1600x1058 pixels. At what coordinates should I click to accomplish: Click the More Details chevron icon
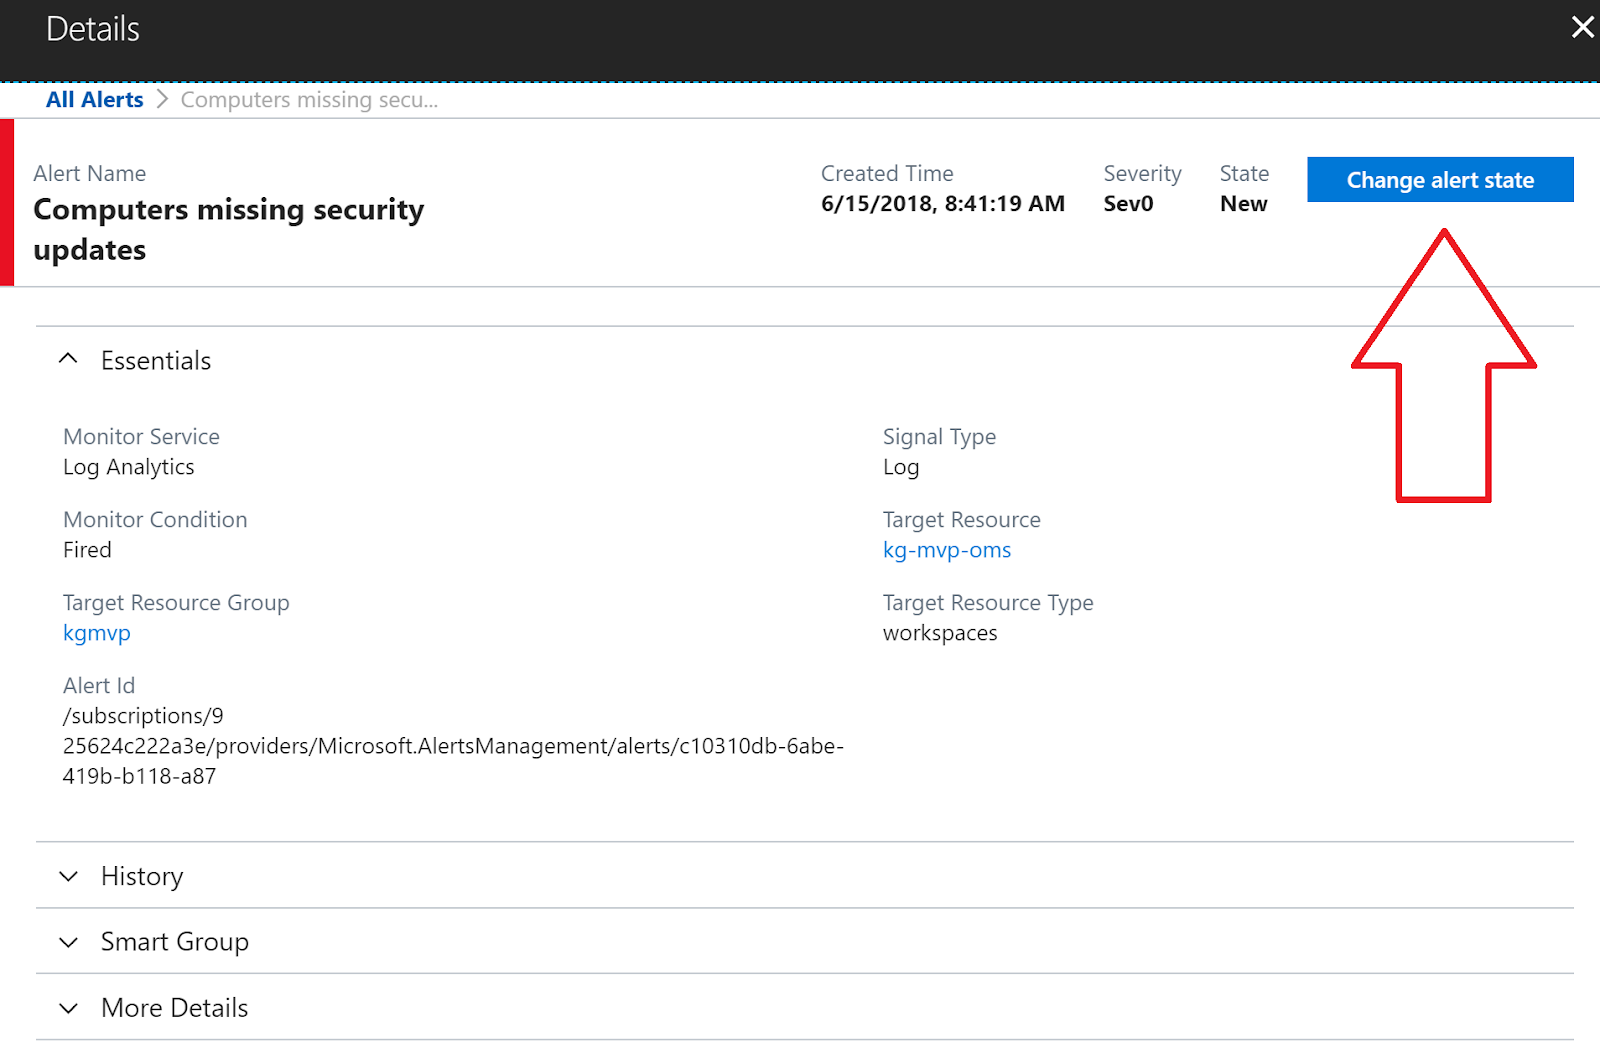68,1008
